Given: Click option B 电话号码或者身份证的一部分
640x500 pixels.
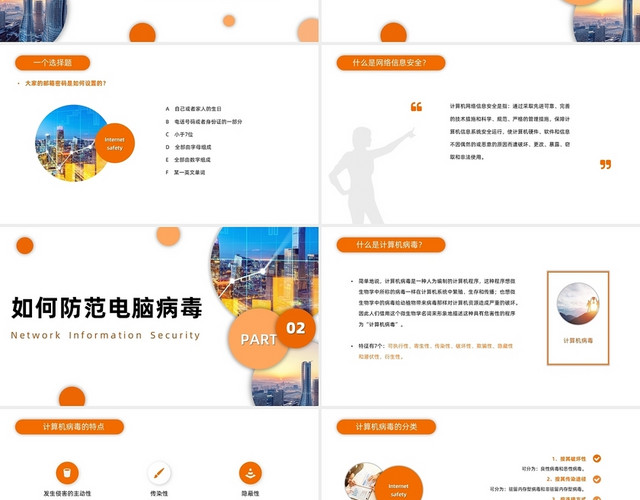Looking at the screenshot, I should [x=204, y=122].
